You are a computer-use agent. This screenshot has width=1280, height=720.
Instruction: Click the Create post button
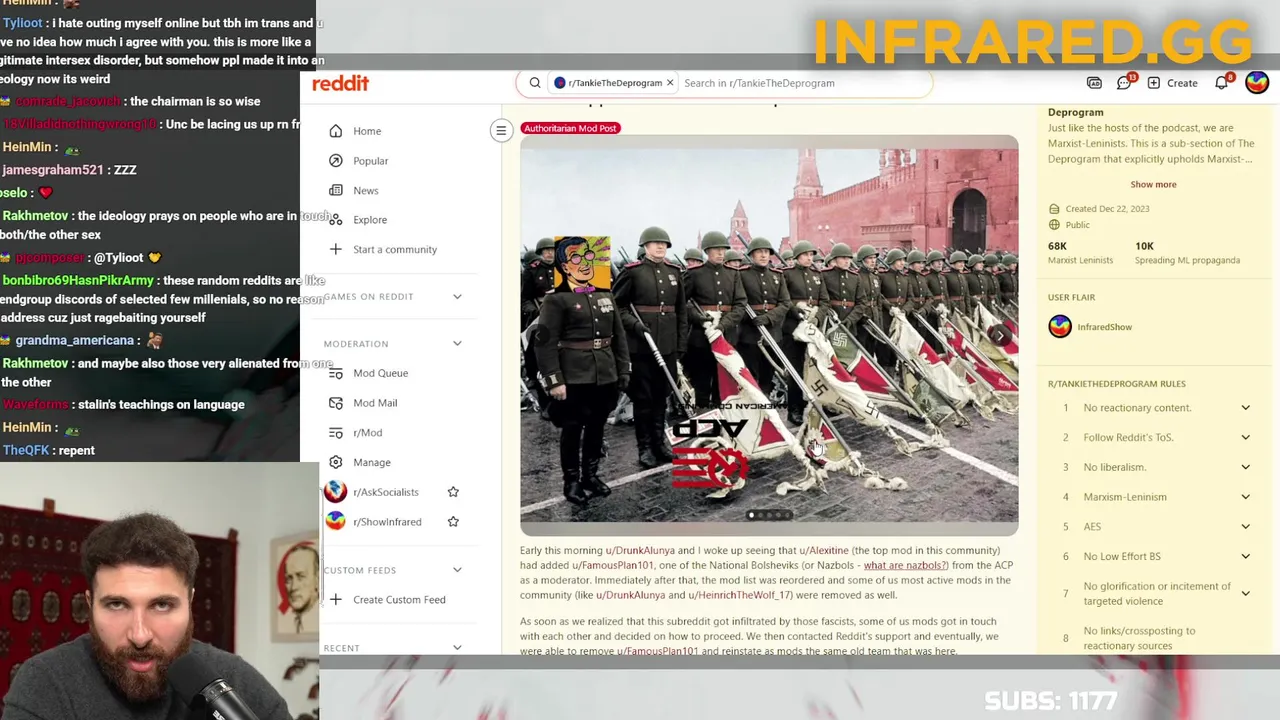tap(1172, 83)
